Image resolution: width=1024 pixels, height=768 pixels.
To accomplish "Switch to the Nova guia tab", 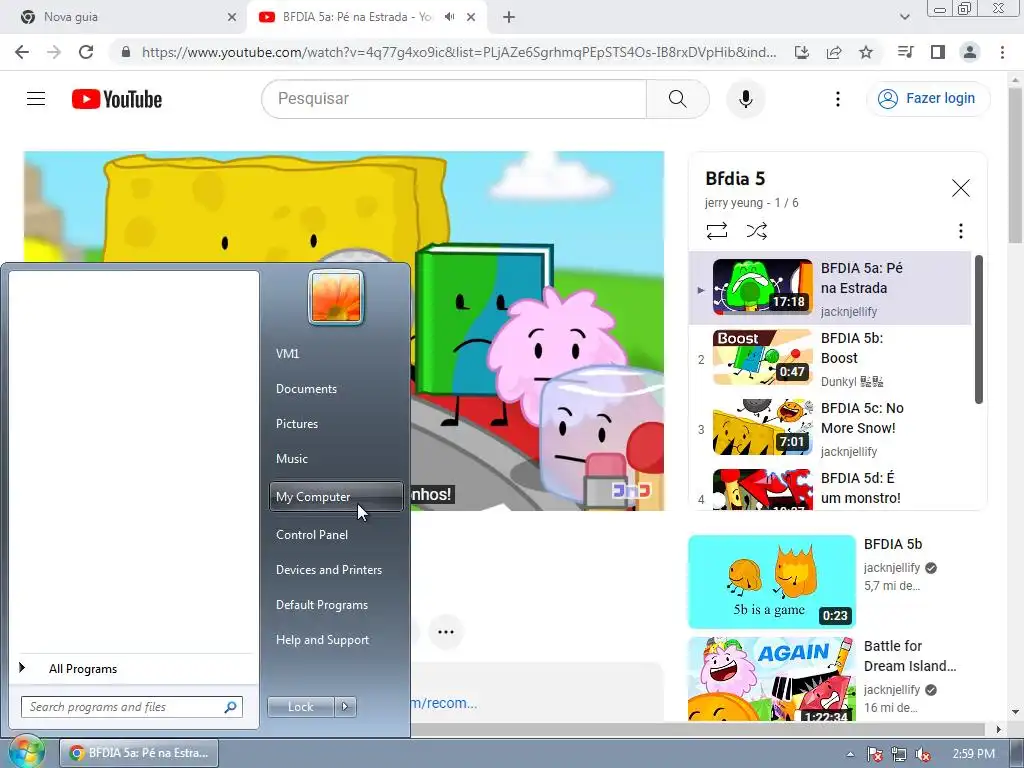I will (124, 17).
